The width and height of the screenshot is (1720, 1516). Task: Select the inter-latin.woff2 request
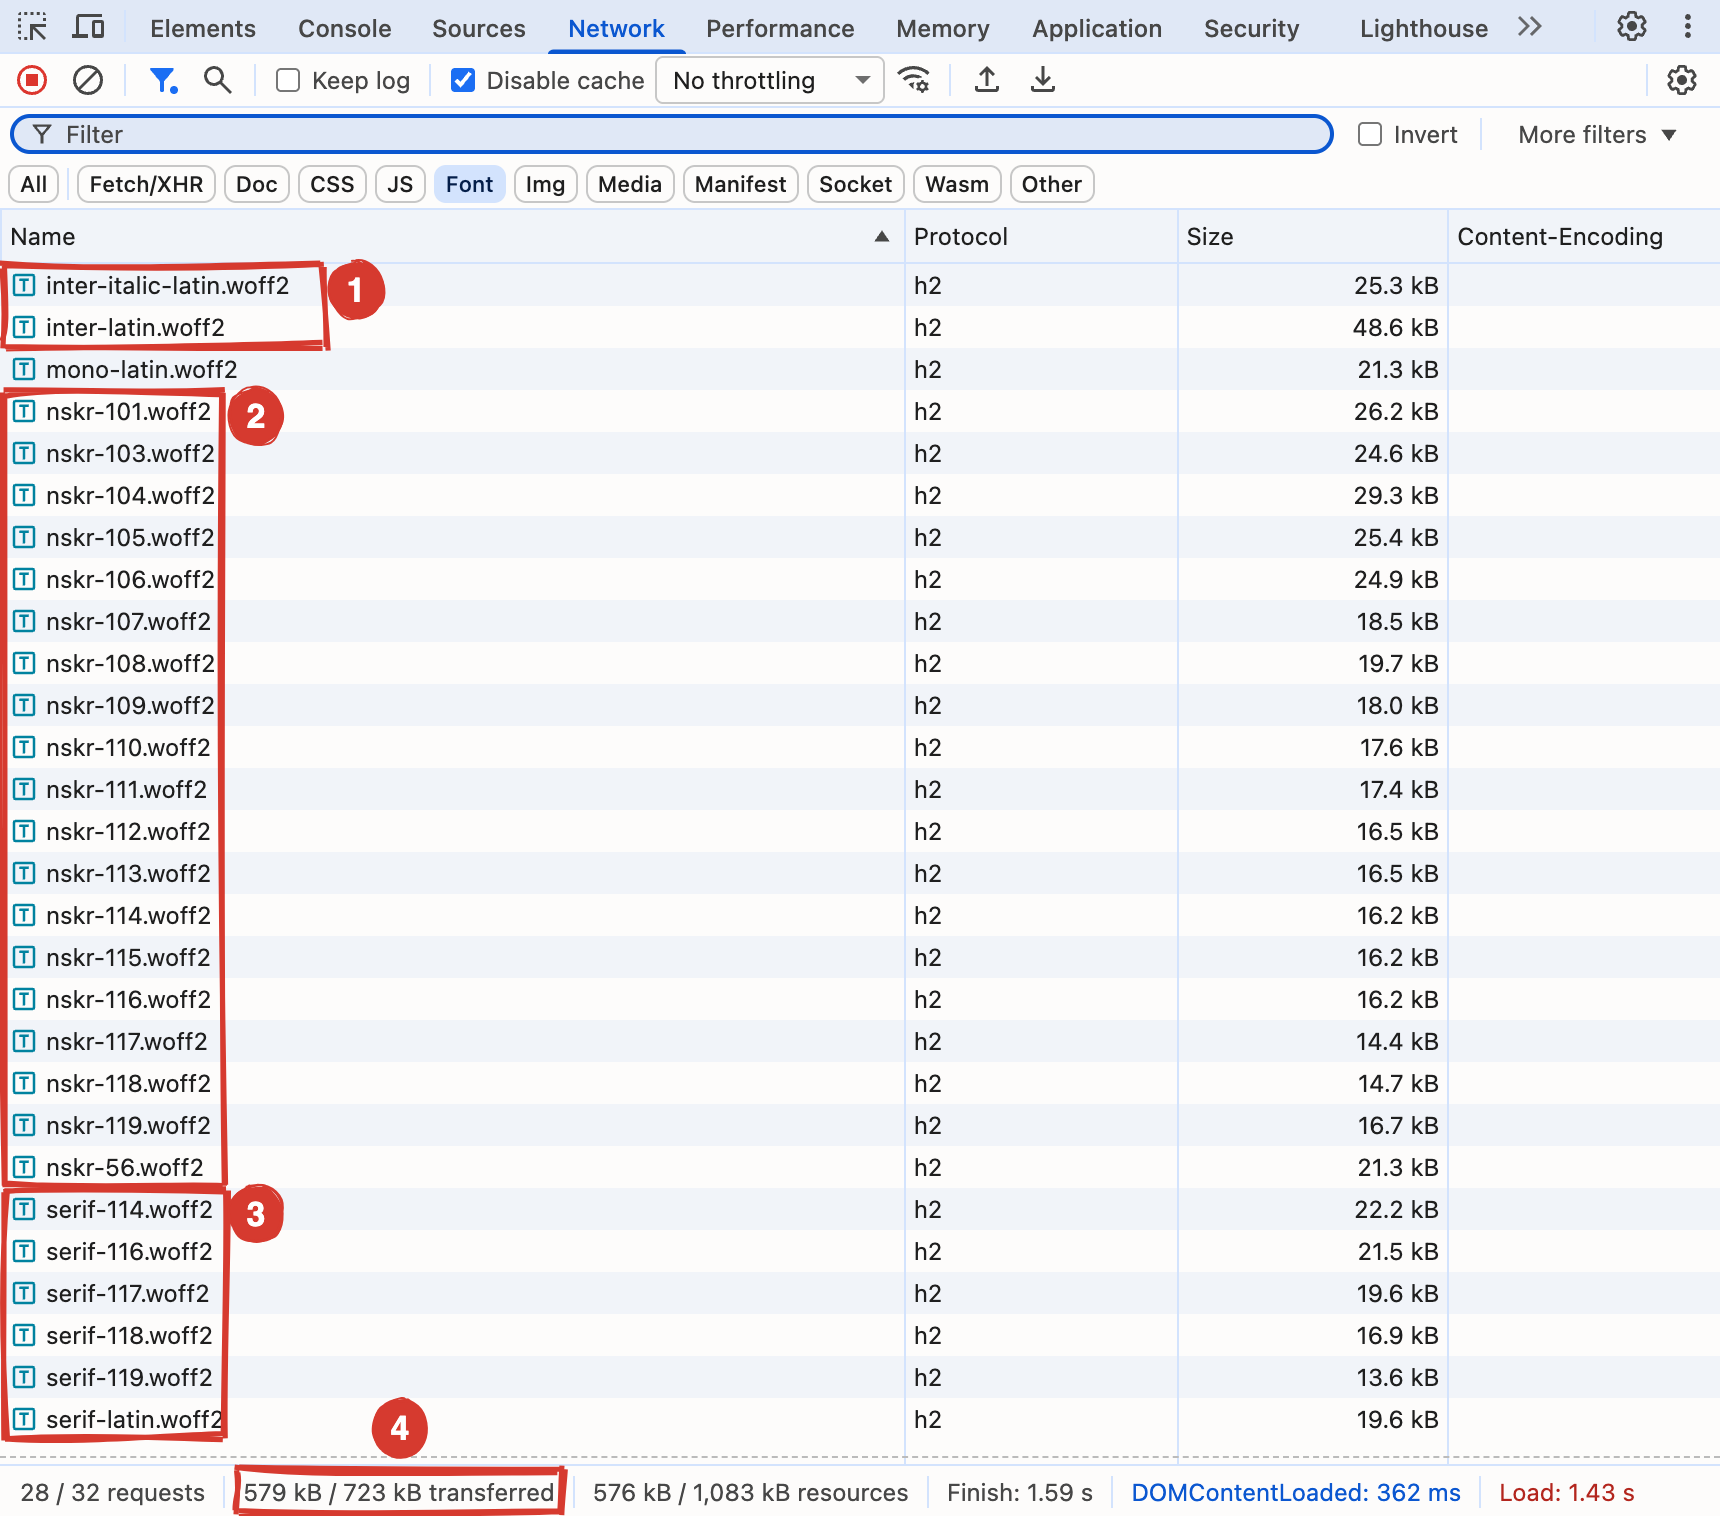135,327
